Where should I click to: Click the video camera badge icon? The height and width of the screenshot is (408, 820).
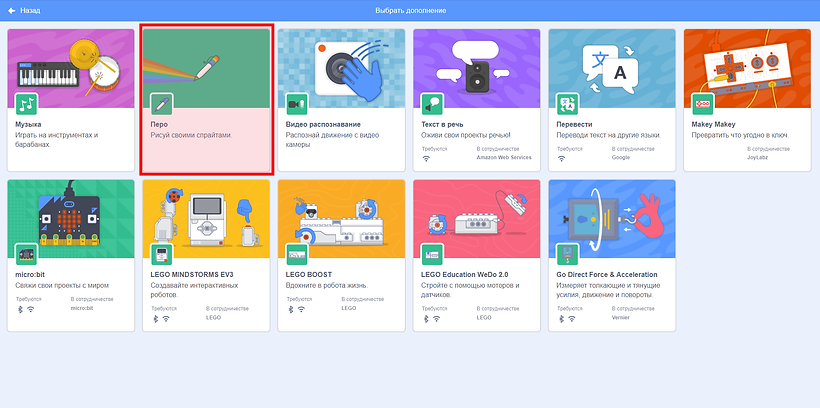(297, 104)
